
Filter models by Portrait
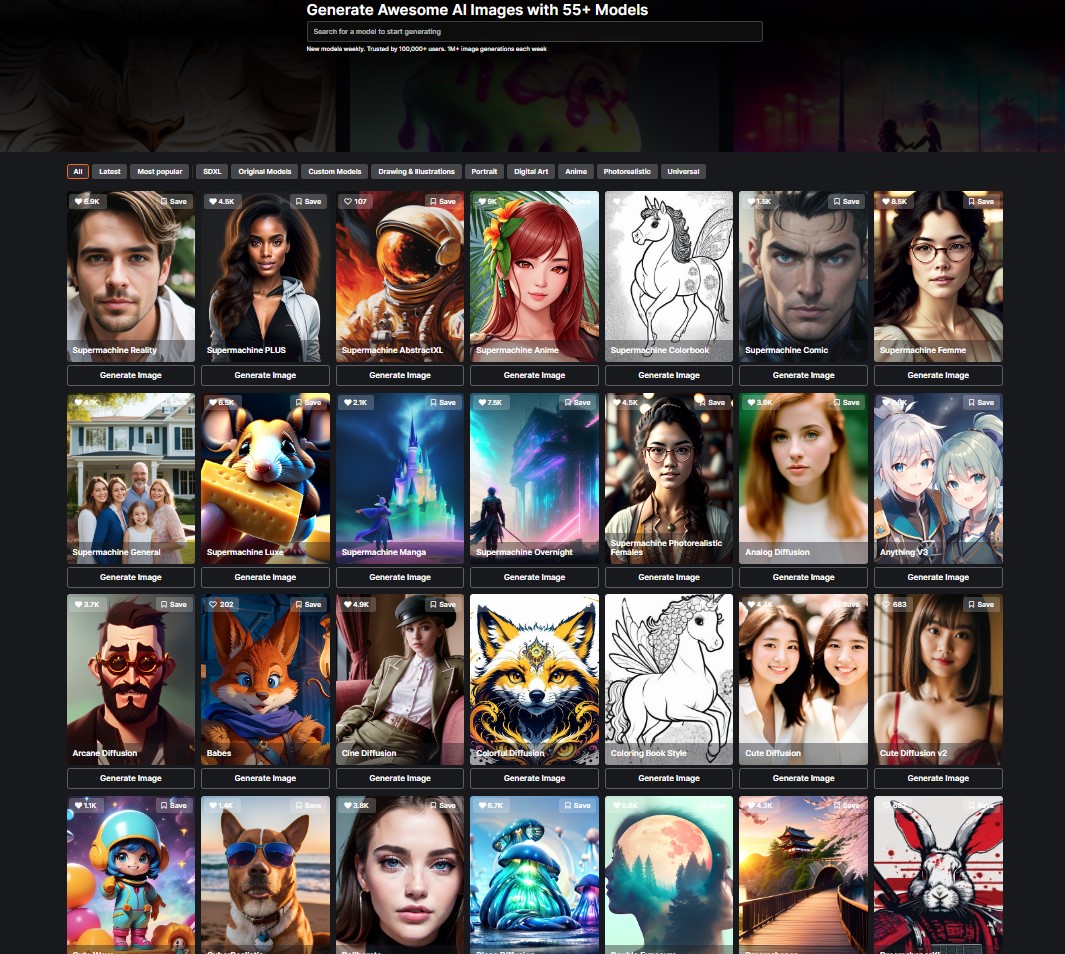click(484, 172)
